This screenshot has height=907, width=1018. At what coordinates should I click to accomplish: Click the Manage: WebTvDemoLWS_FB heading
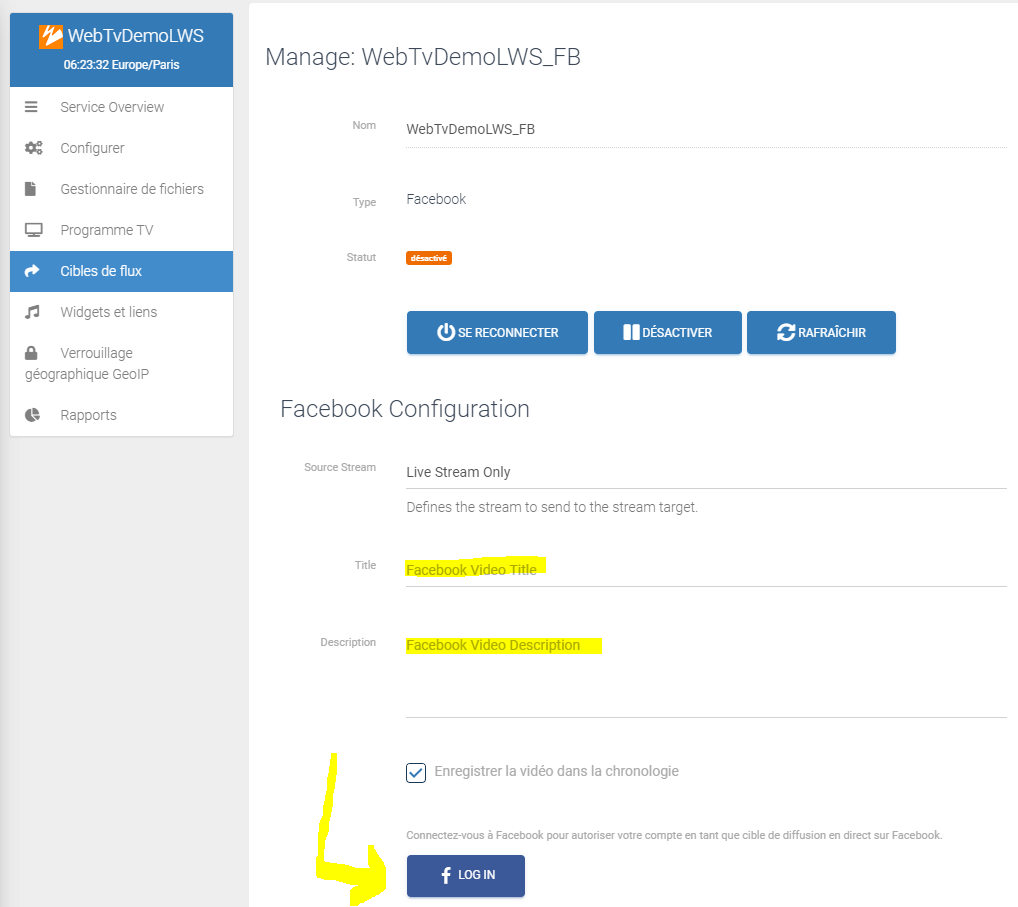tap(423, 57)
